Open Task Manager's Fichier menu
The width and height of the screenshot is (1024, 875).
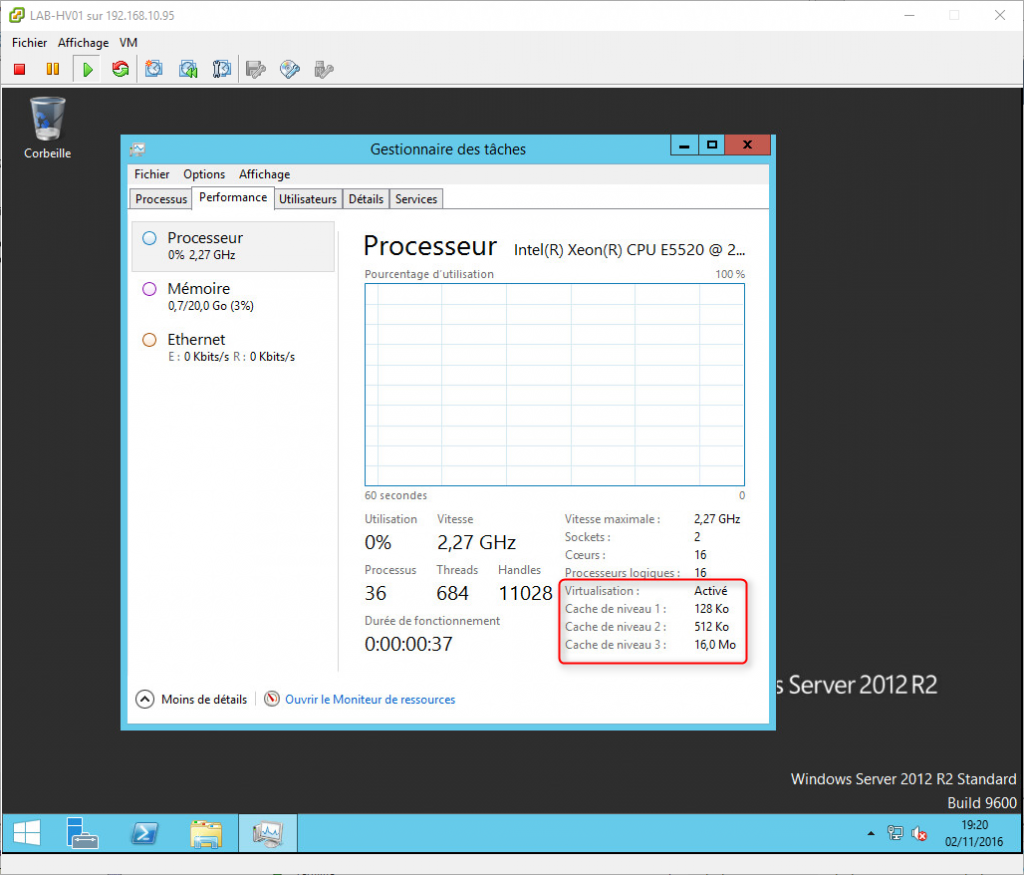[x=152, y=174]
